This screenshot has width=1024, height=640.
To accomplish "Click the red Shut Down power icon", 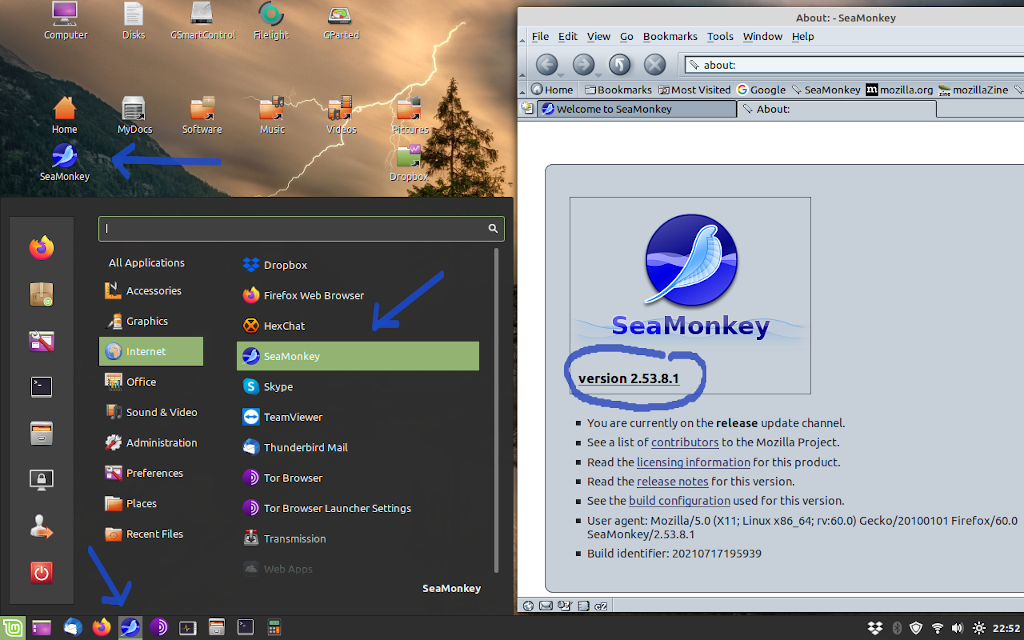I will [41, 573].
